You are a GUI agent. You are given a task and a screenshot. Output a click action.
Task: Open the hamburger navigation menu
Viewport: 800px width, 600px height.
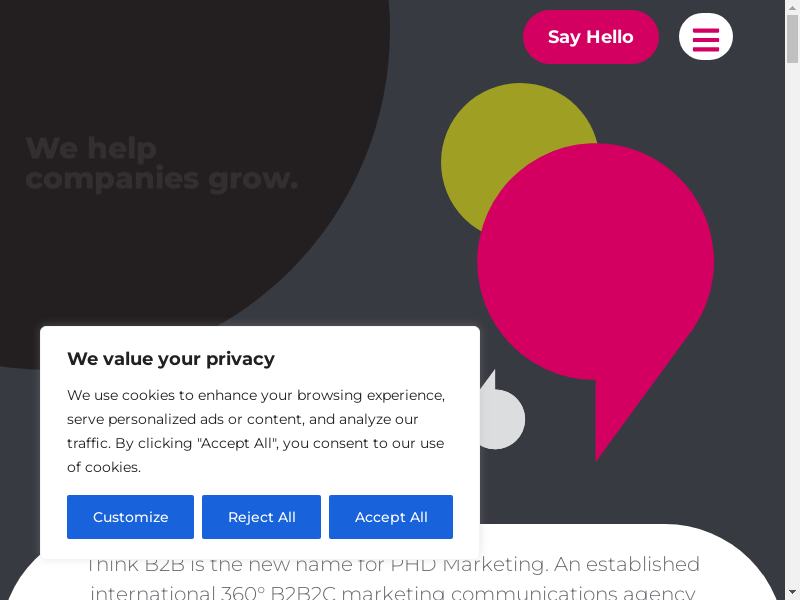(705, 37)
